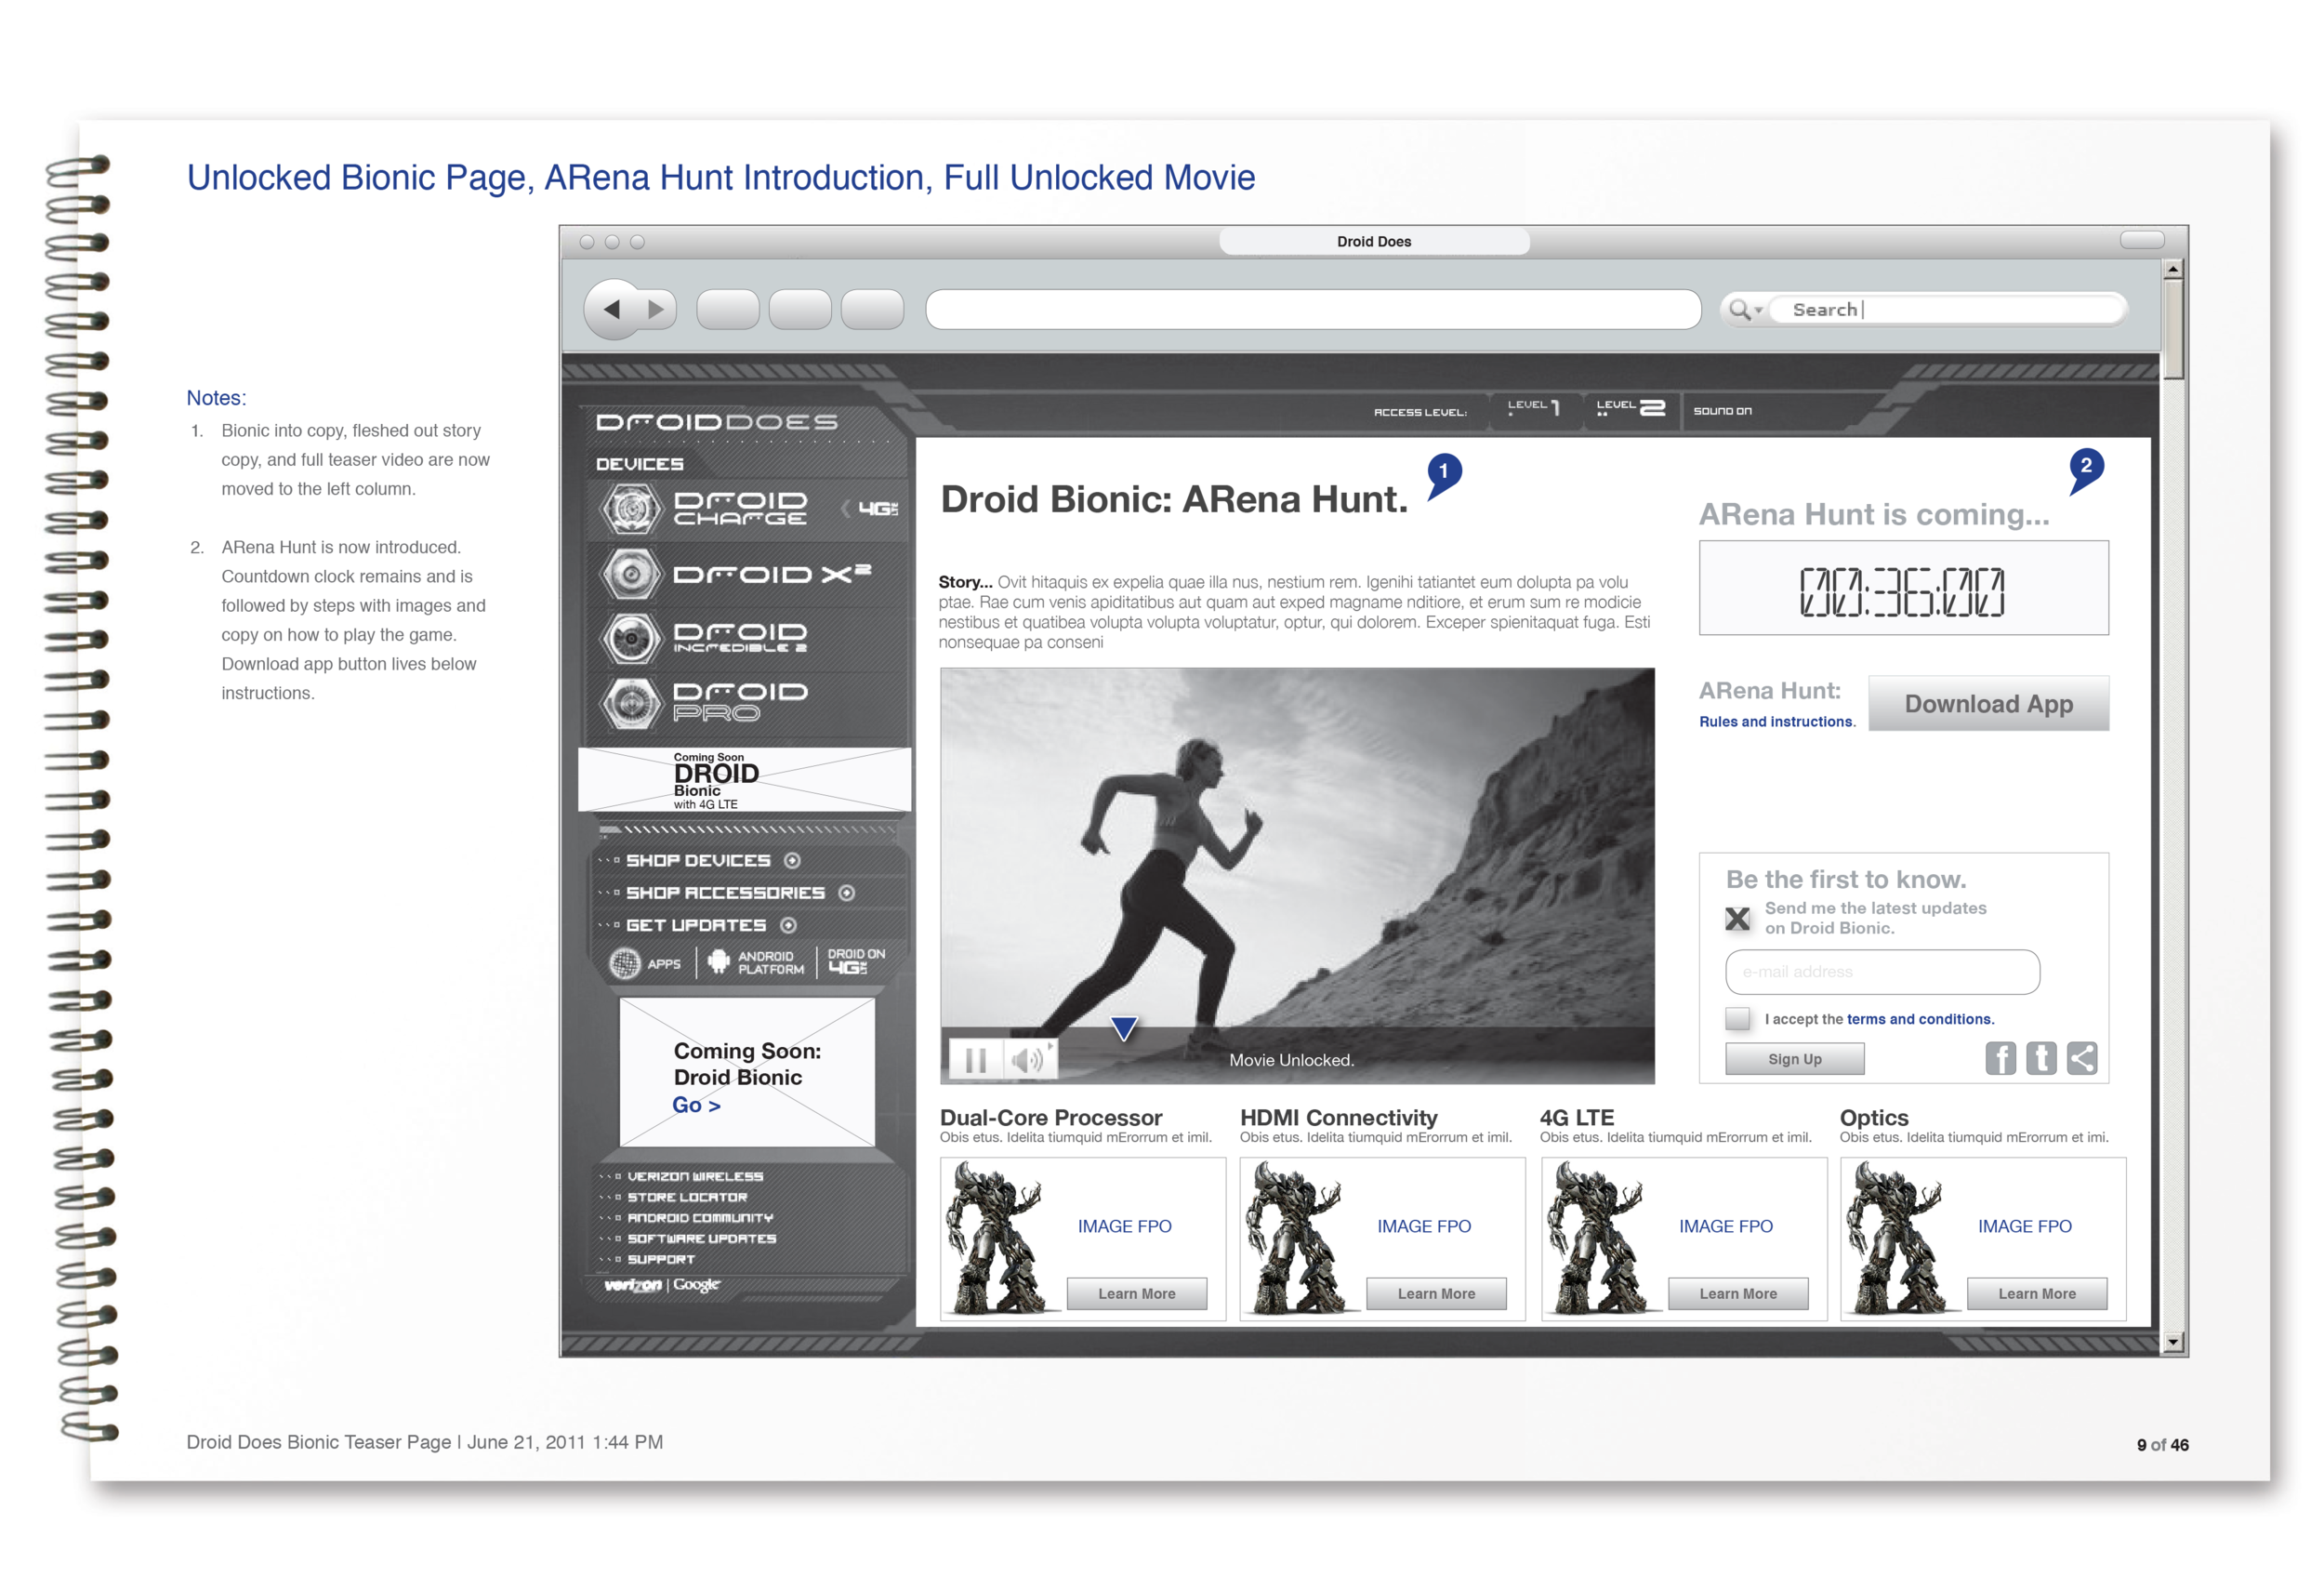Switch to access Level 1 tab
Image resolution: width=2324 pixels, height=1590 pixels.
[1535, 408]
